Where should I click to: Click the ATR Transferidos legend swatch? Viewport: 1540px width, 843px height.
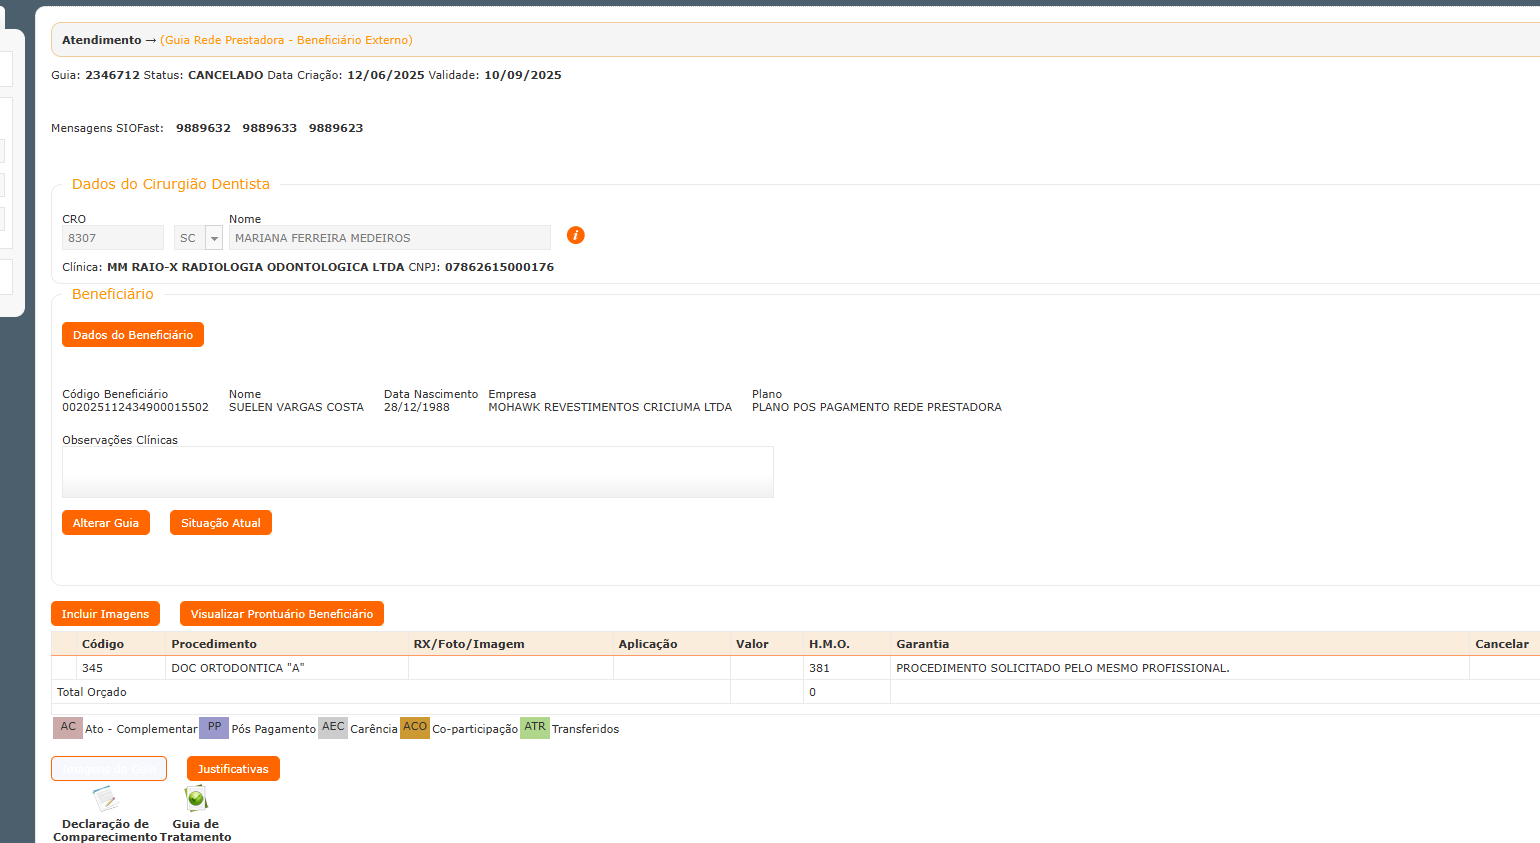coord(535,728)
